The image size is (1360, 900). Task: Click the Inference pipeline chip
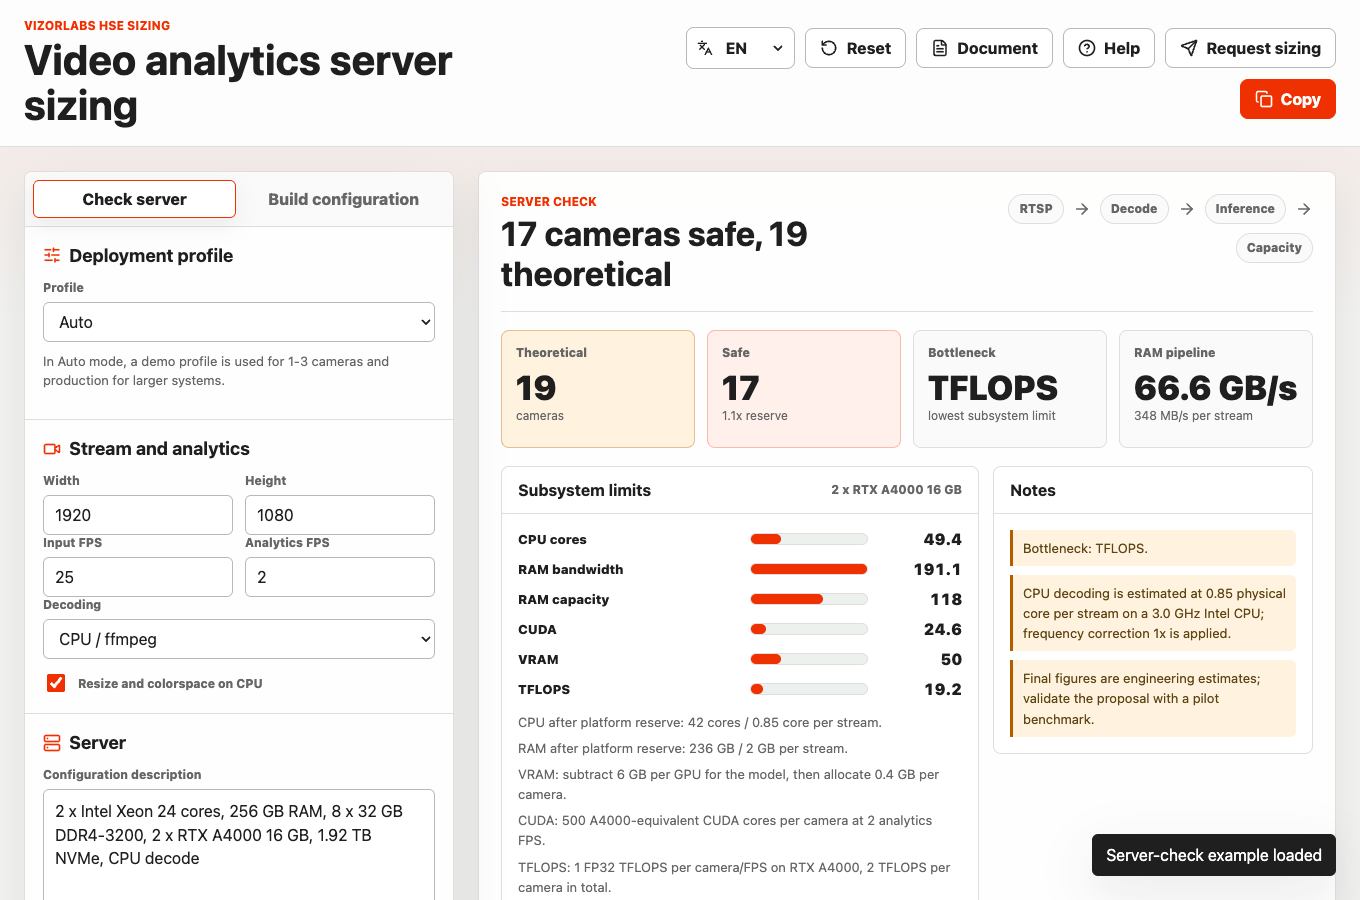[1245, 209]
